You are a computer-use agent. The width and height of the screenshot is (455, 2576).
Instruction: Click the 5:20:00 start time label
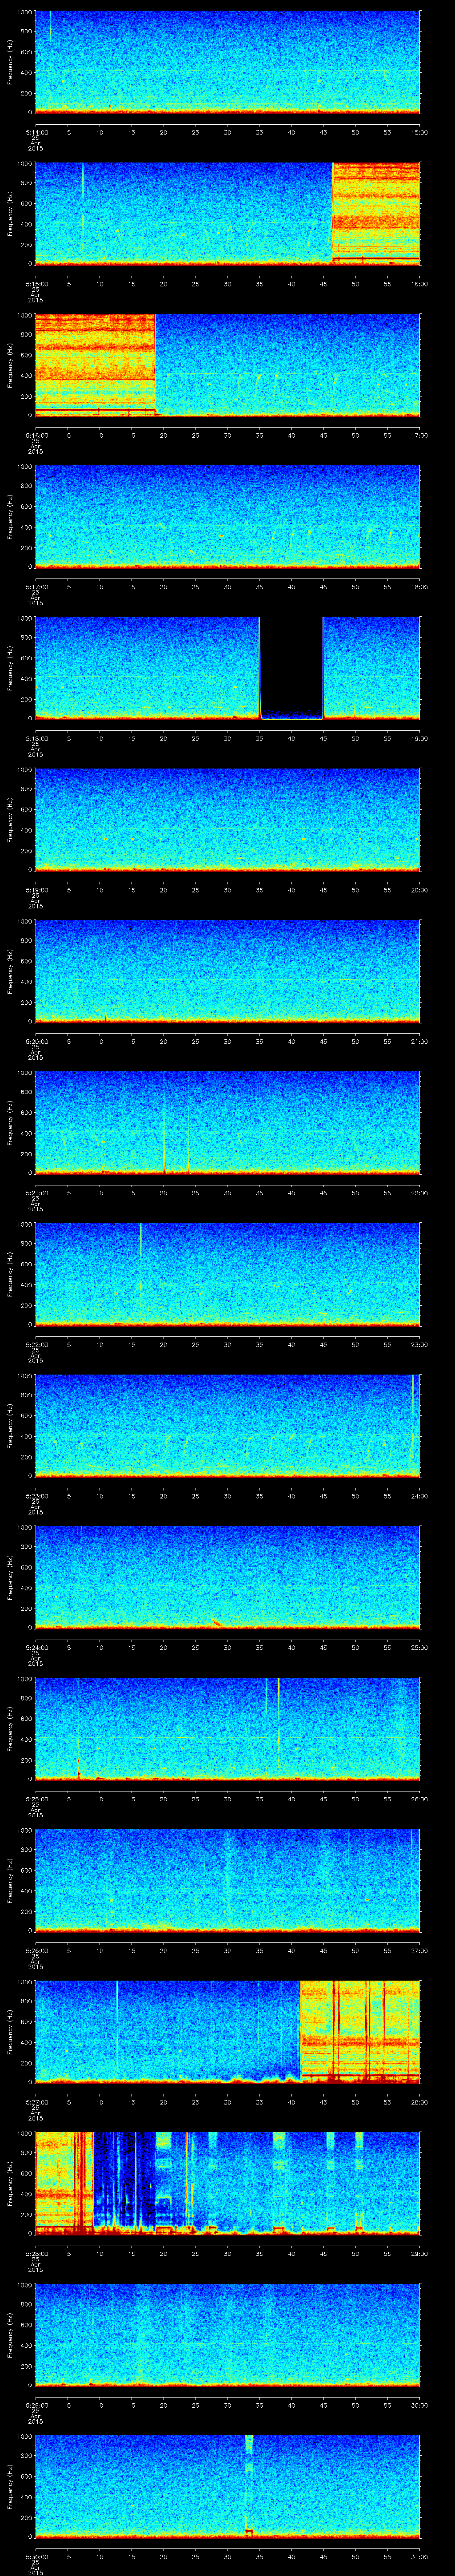point(37,1041)
